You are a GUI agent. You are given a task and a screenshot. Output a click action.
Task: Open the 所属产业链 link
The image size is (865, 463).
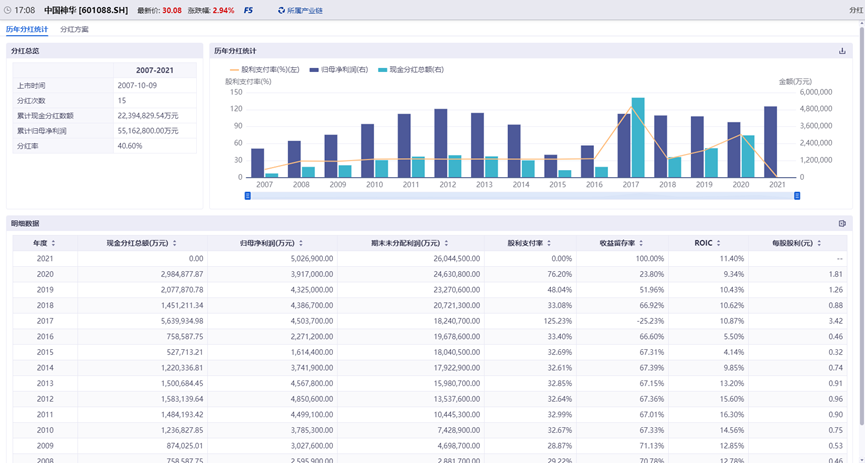tap(304, 10)
